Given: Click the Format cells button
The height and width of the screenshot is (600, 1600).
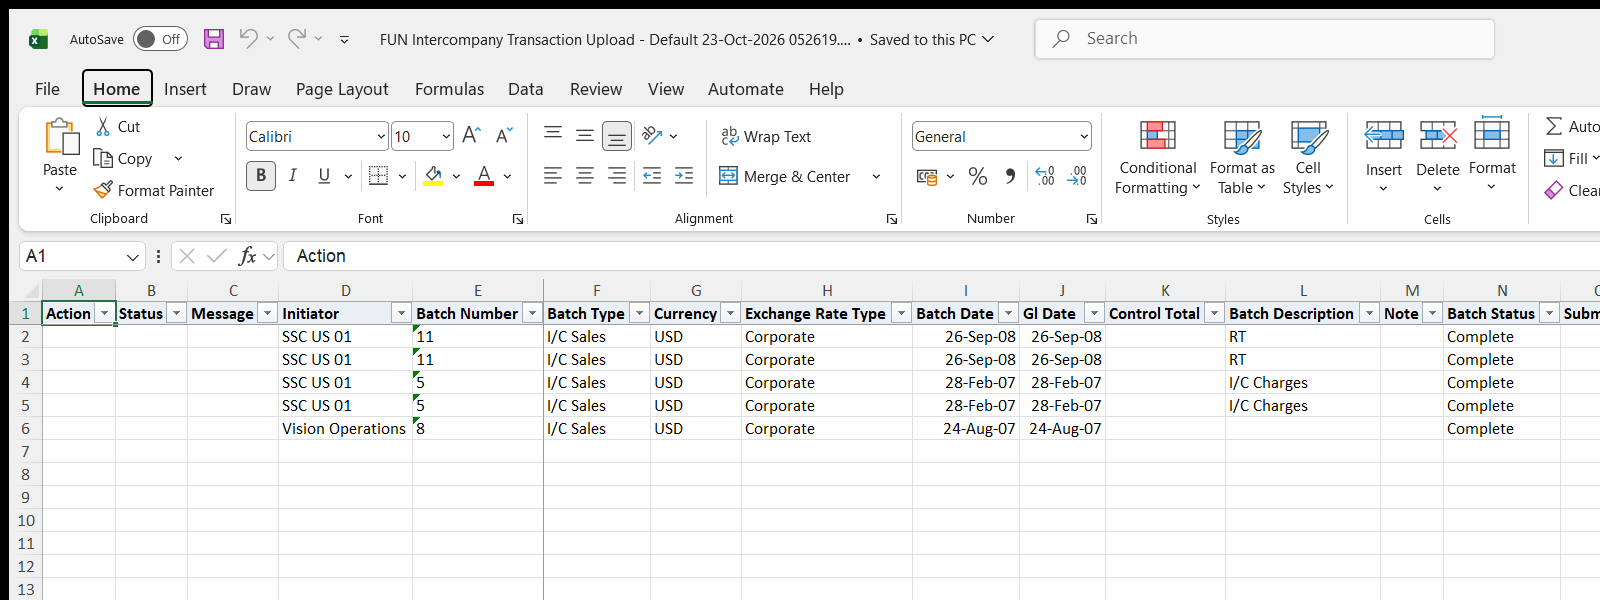Looking at the screenshot, I should tap(1492, 155).
